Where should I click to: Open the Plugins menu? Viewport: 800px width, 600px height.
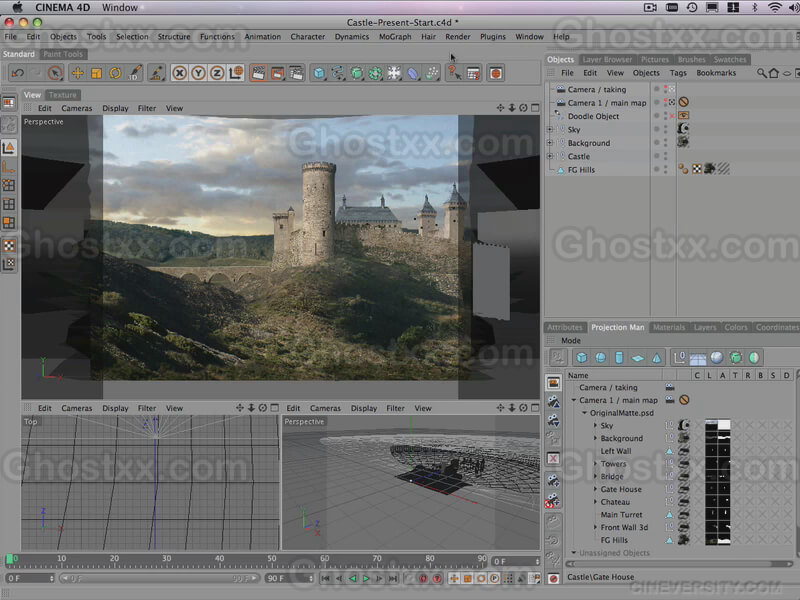click(493, 37)
